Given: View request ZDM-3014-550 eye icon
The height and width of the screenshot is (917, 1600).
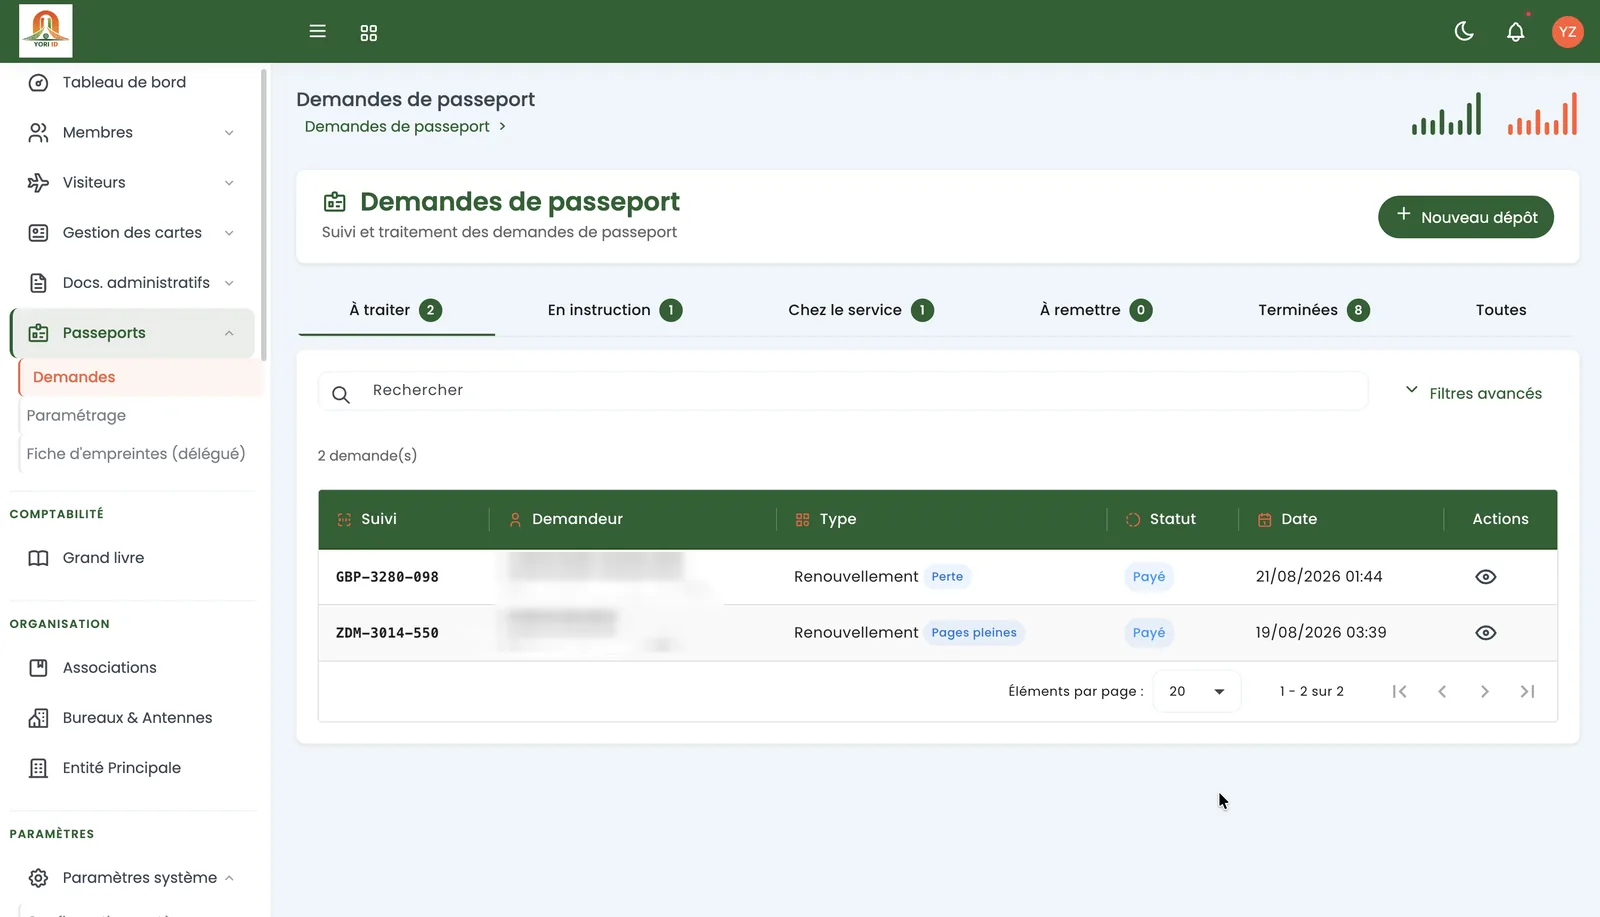Looking at the screenshot, I should tap(1485, 633).
